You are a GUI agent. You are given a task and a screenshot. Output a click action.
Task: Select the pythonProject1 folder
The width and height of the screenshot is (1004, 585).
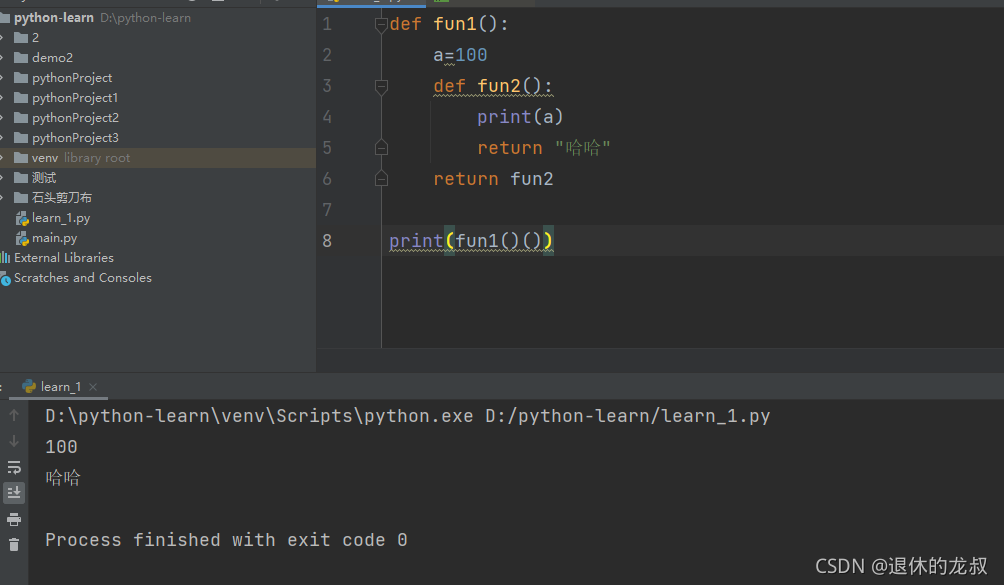click(x=75, y=98)
